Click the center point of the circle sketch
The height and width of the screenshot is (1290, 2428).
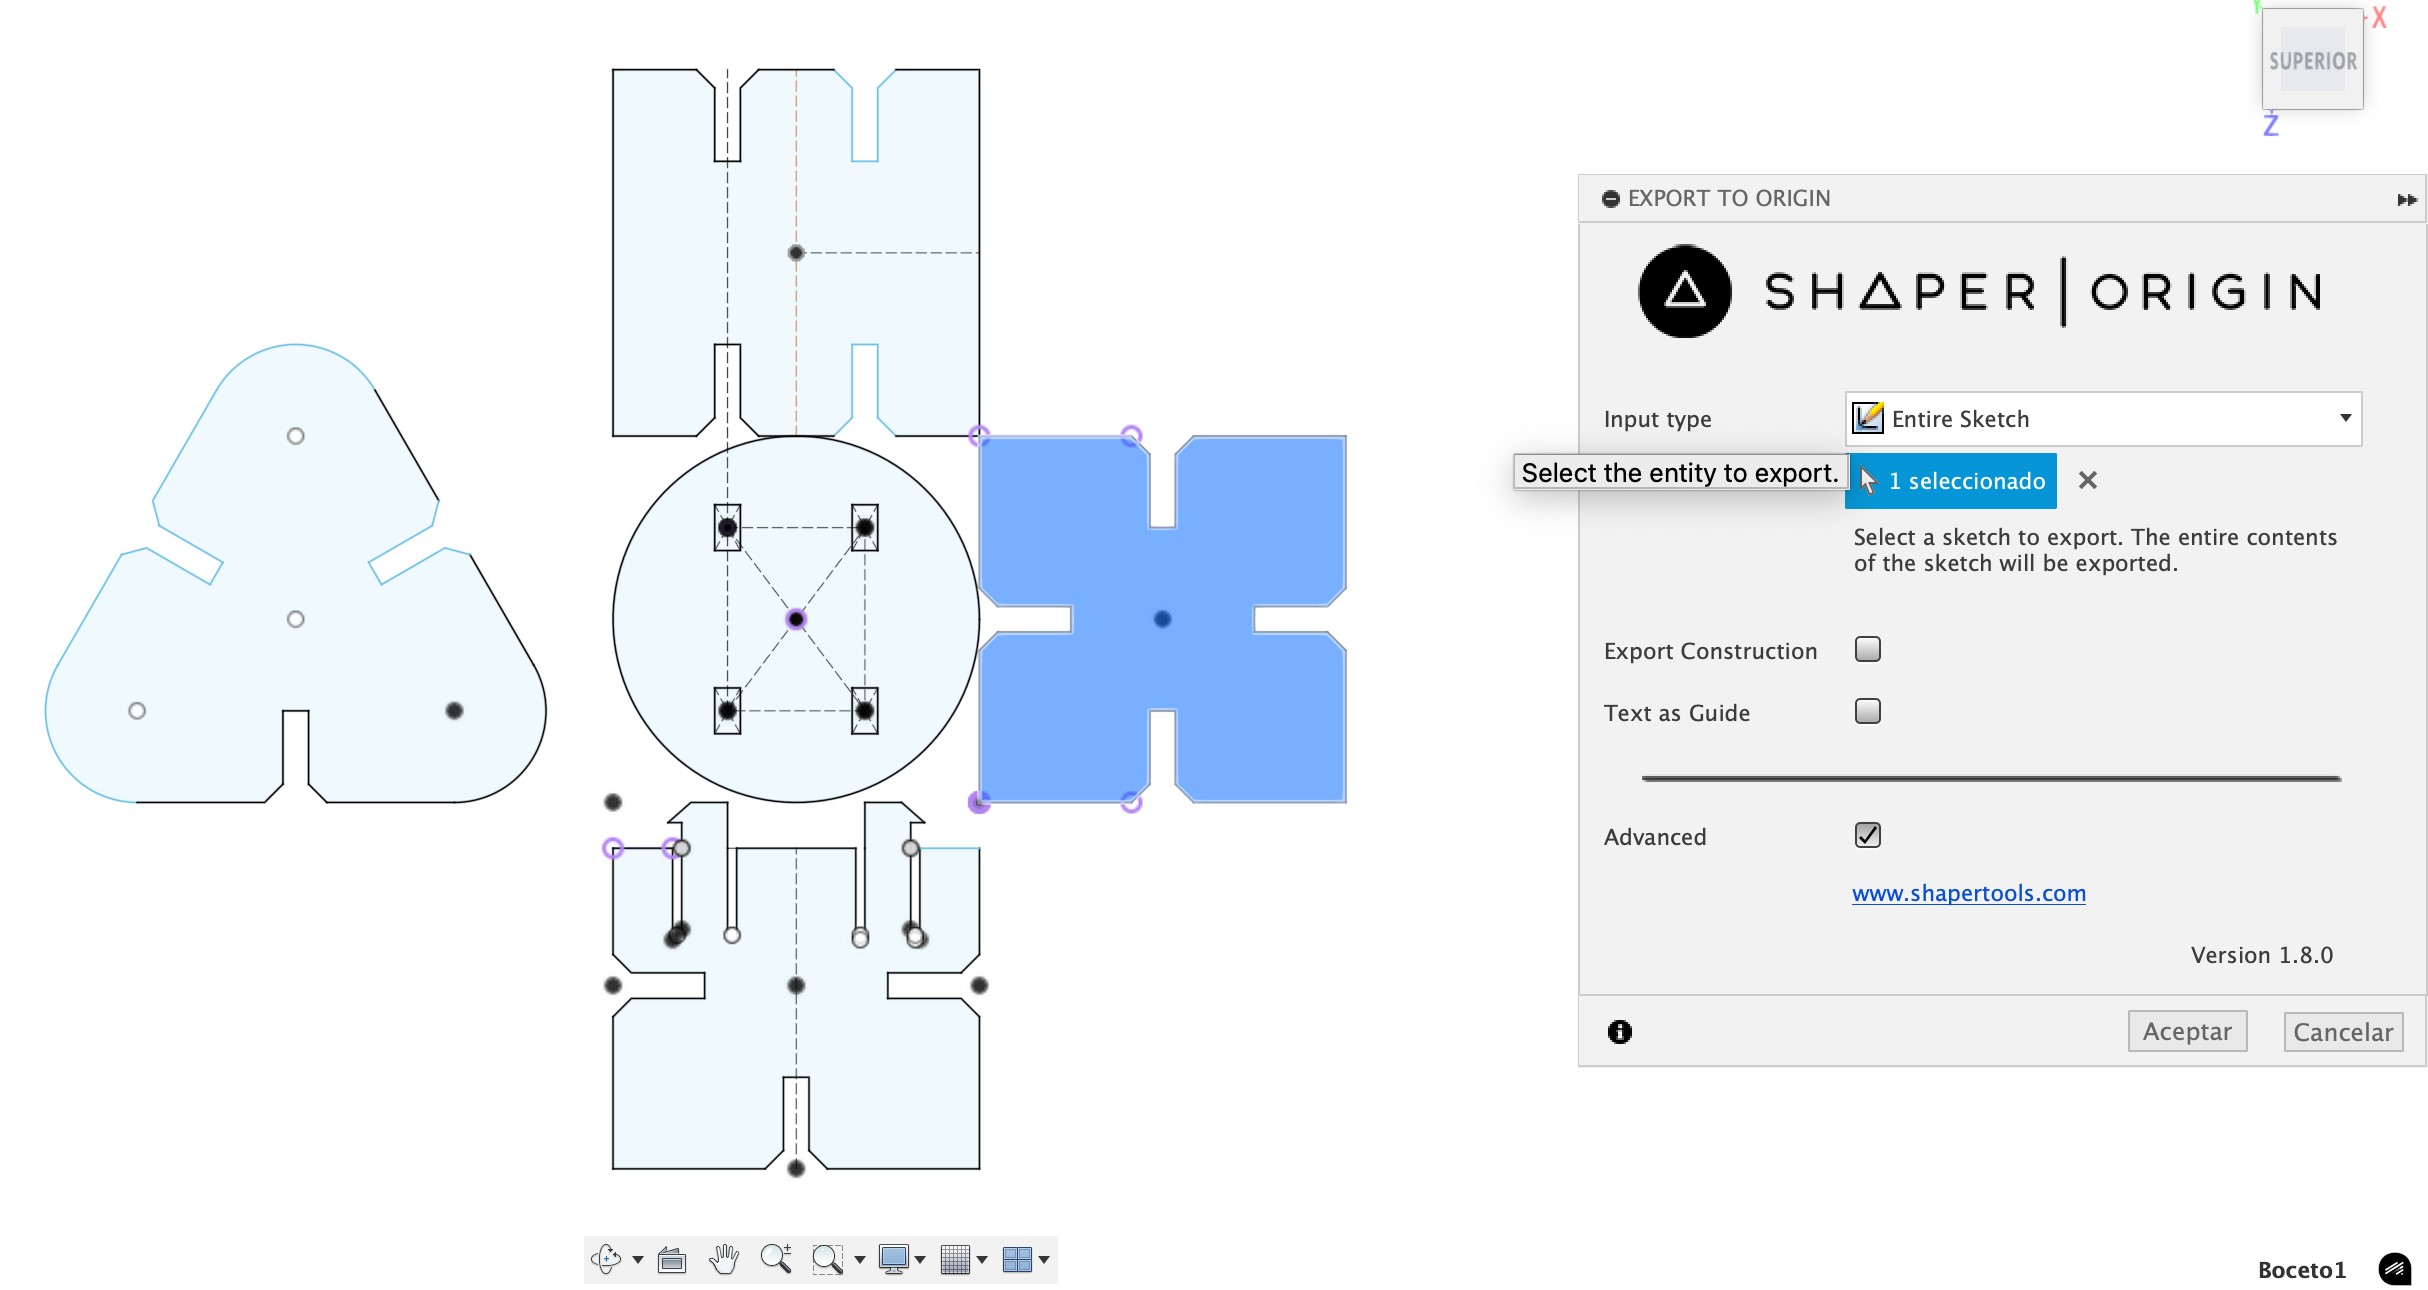tap(796, 620)
